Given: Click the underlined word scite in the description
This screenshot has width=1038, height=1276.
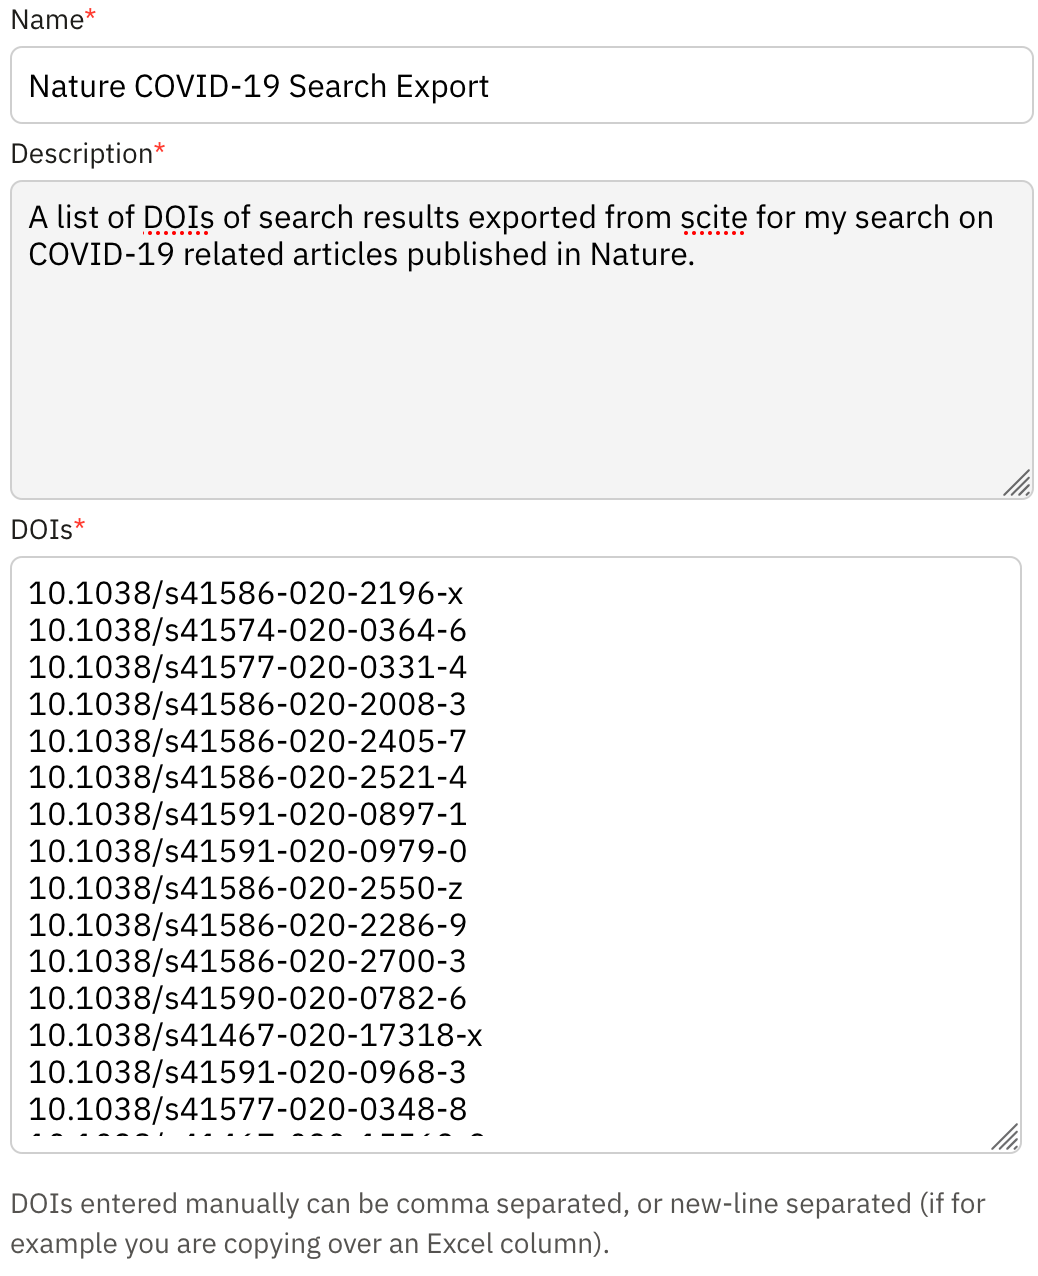Looking at the screenshot, I should click(x=714, y=217).
